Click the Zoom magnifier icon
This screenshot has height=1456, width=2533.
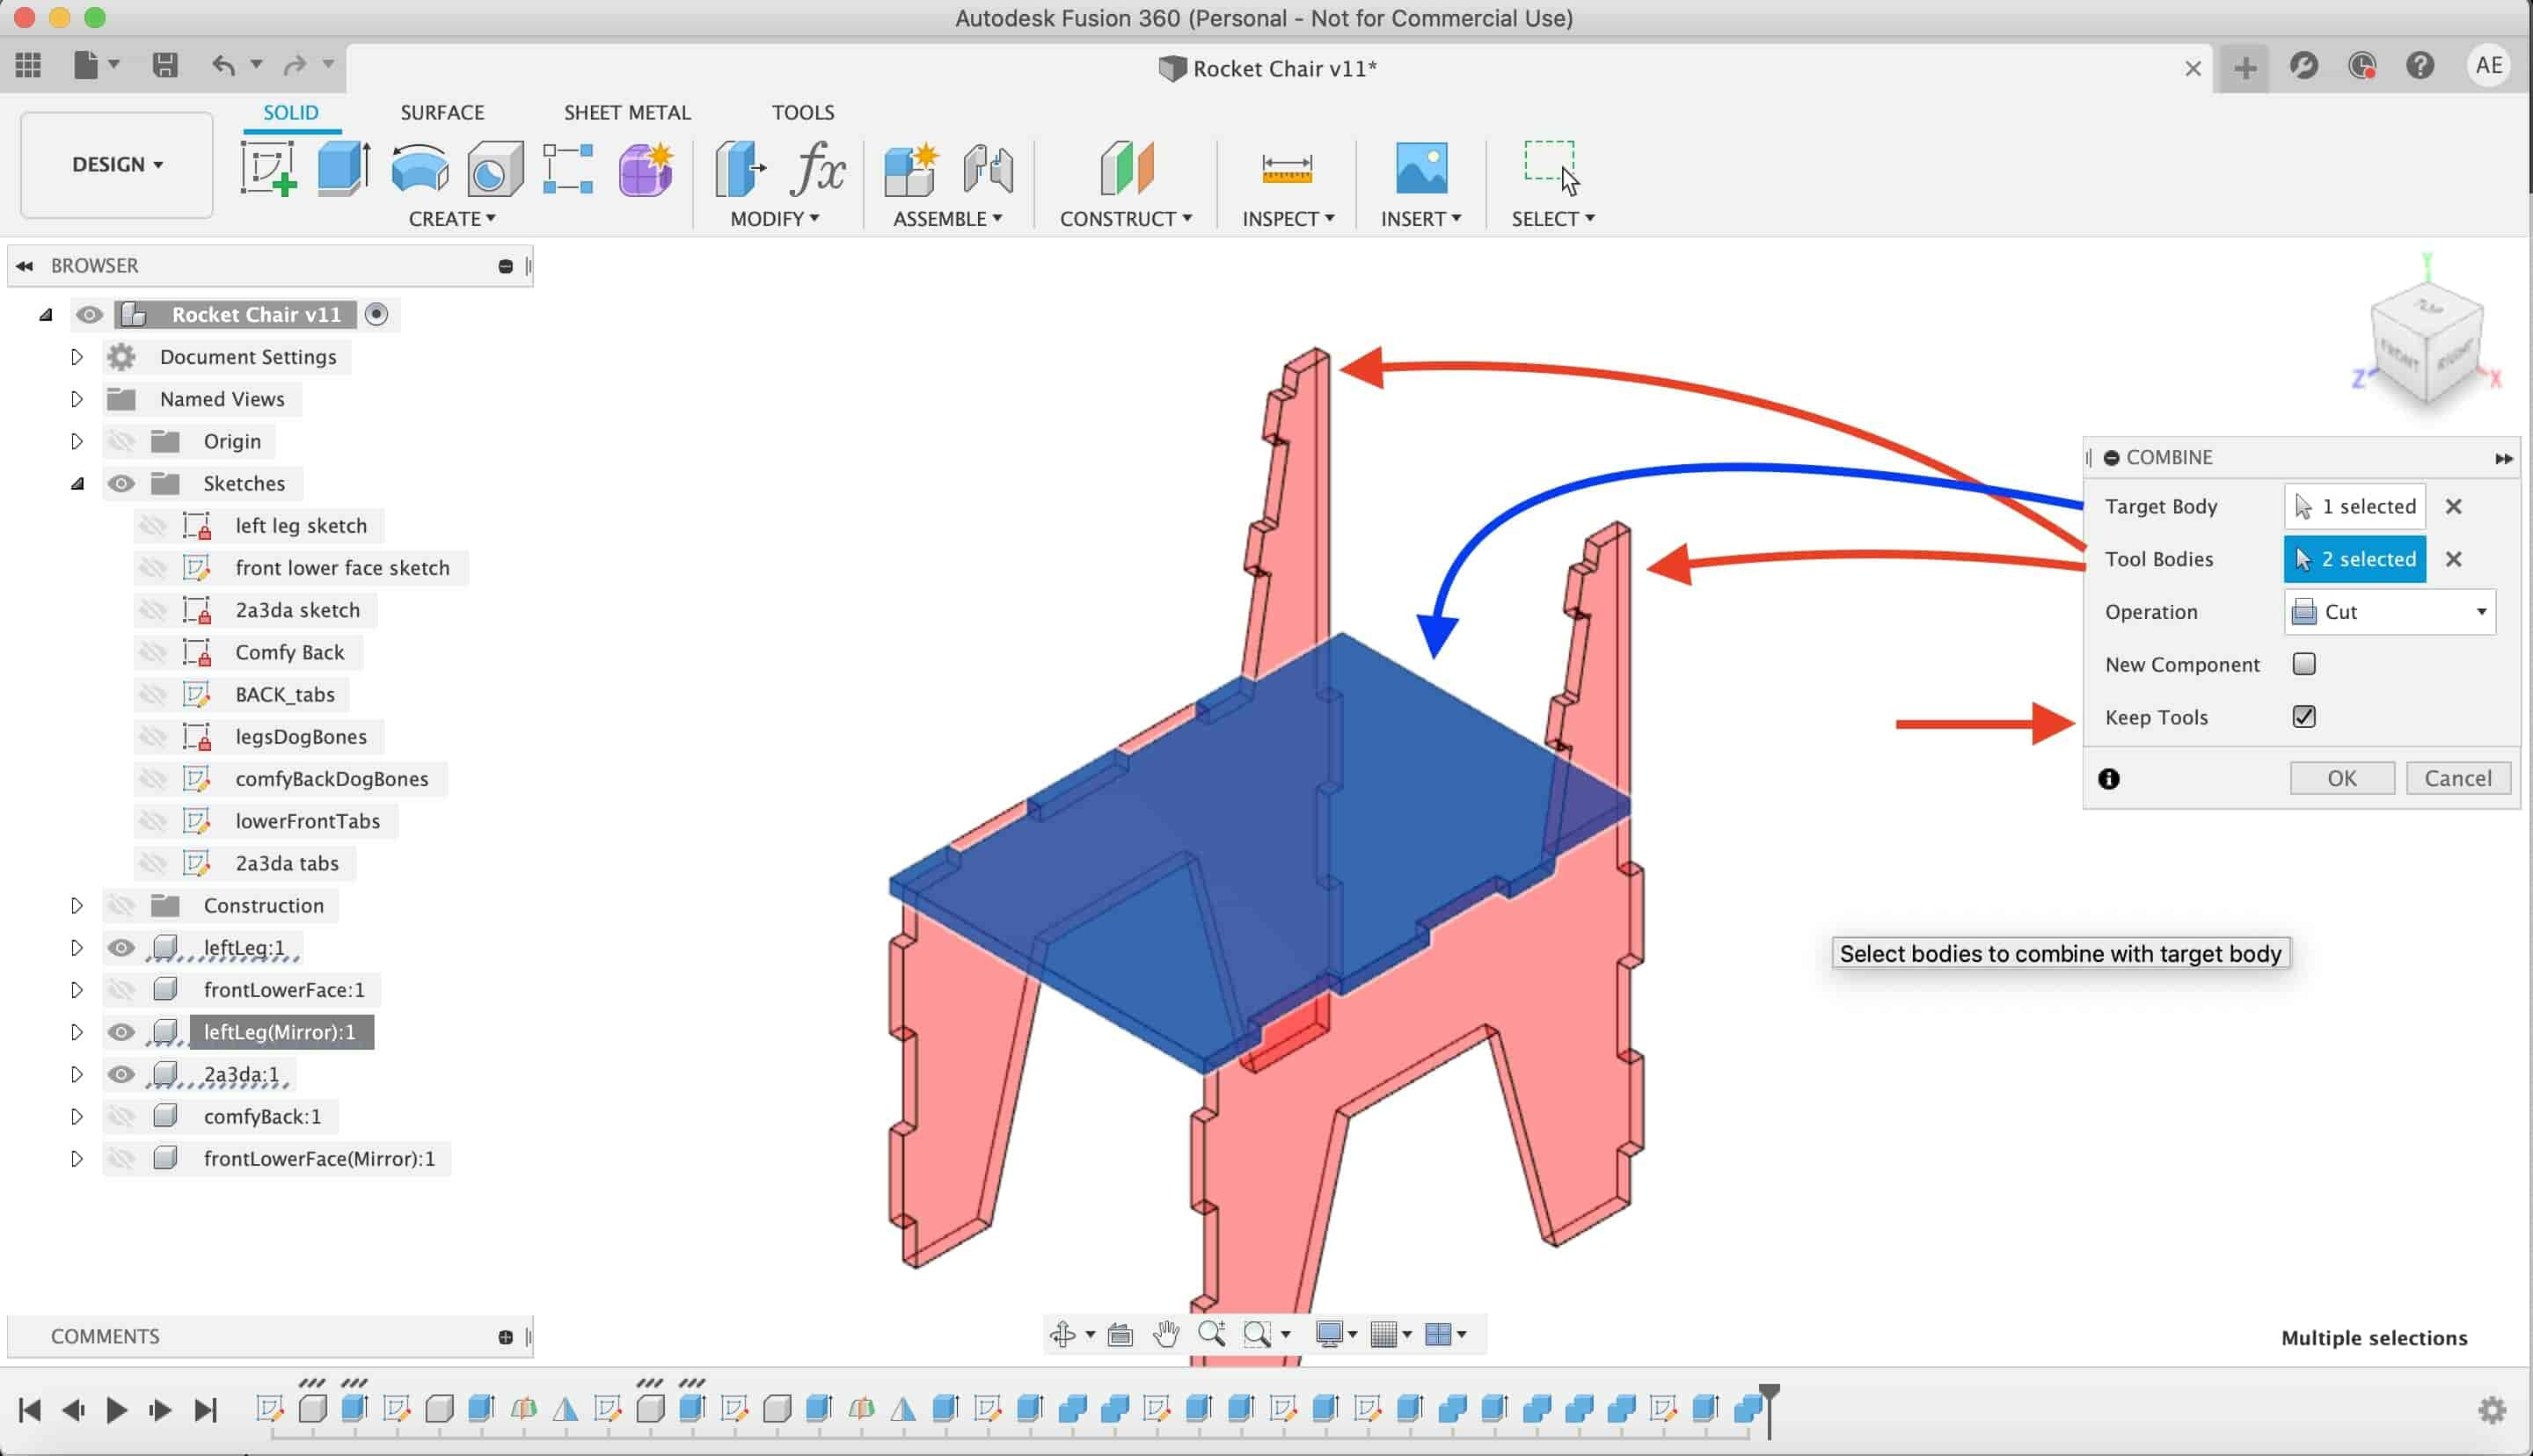(1212, 1334)
